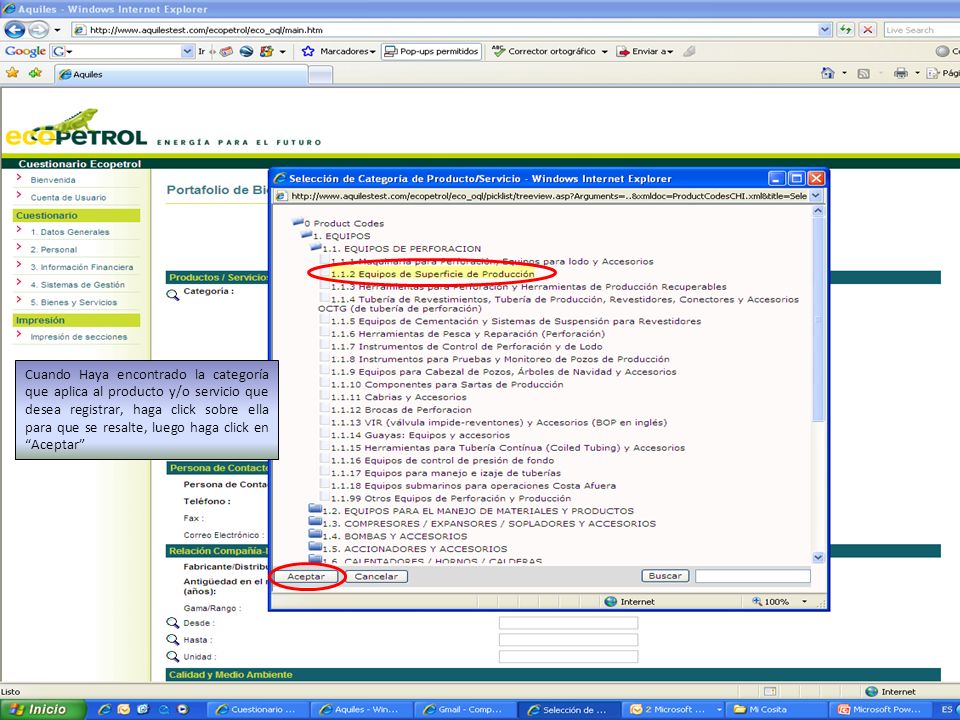Click the browser Forward arrow button

[39, 29]
